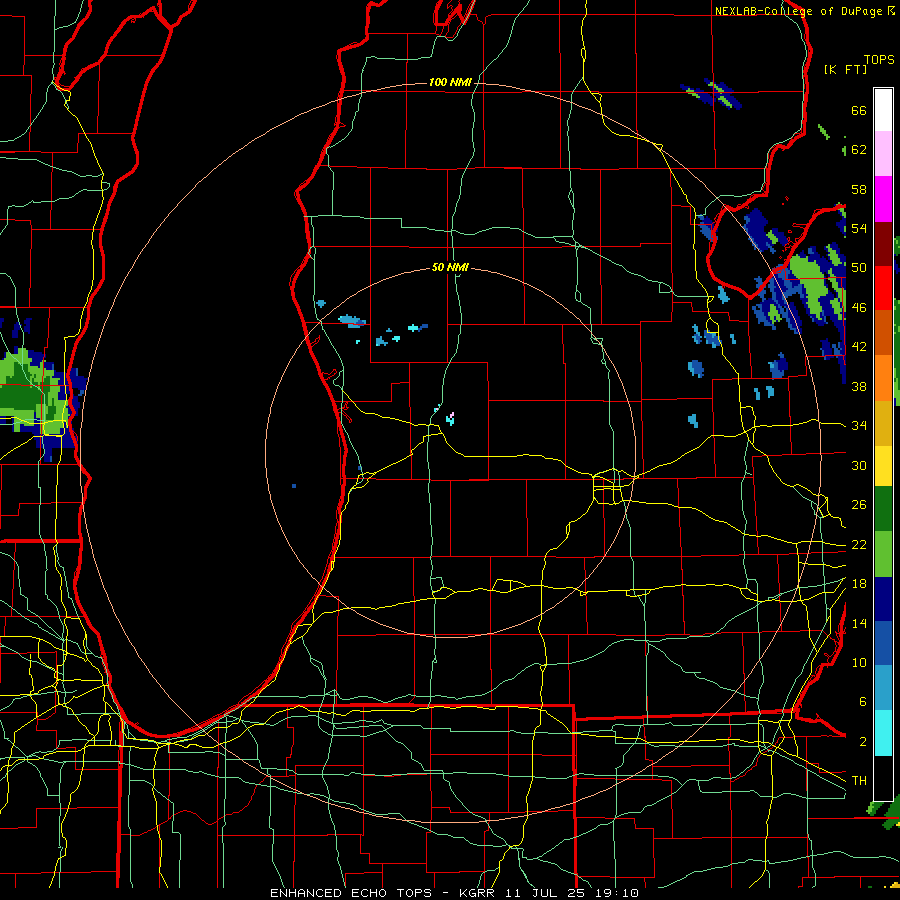Click the magenta 58 K FT legend swatch
The width and height of the screenshot is (900, 900).
click(883, 199)
